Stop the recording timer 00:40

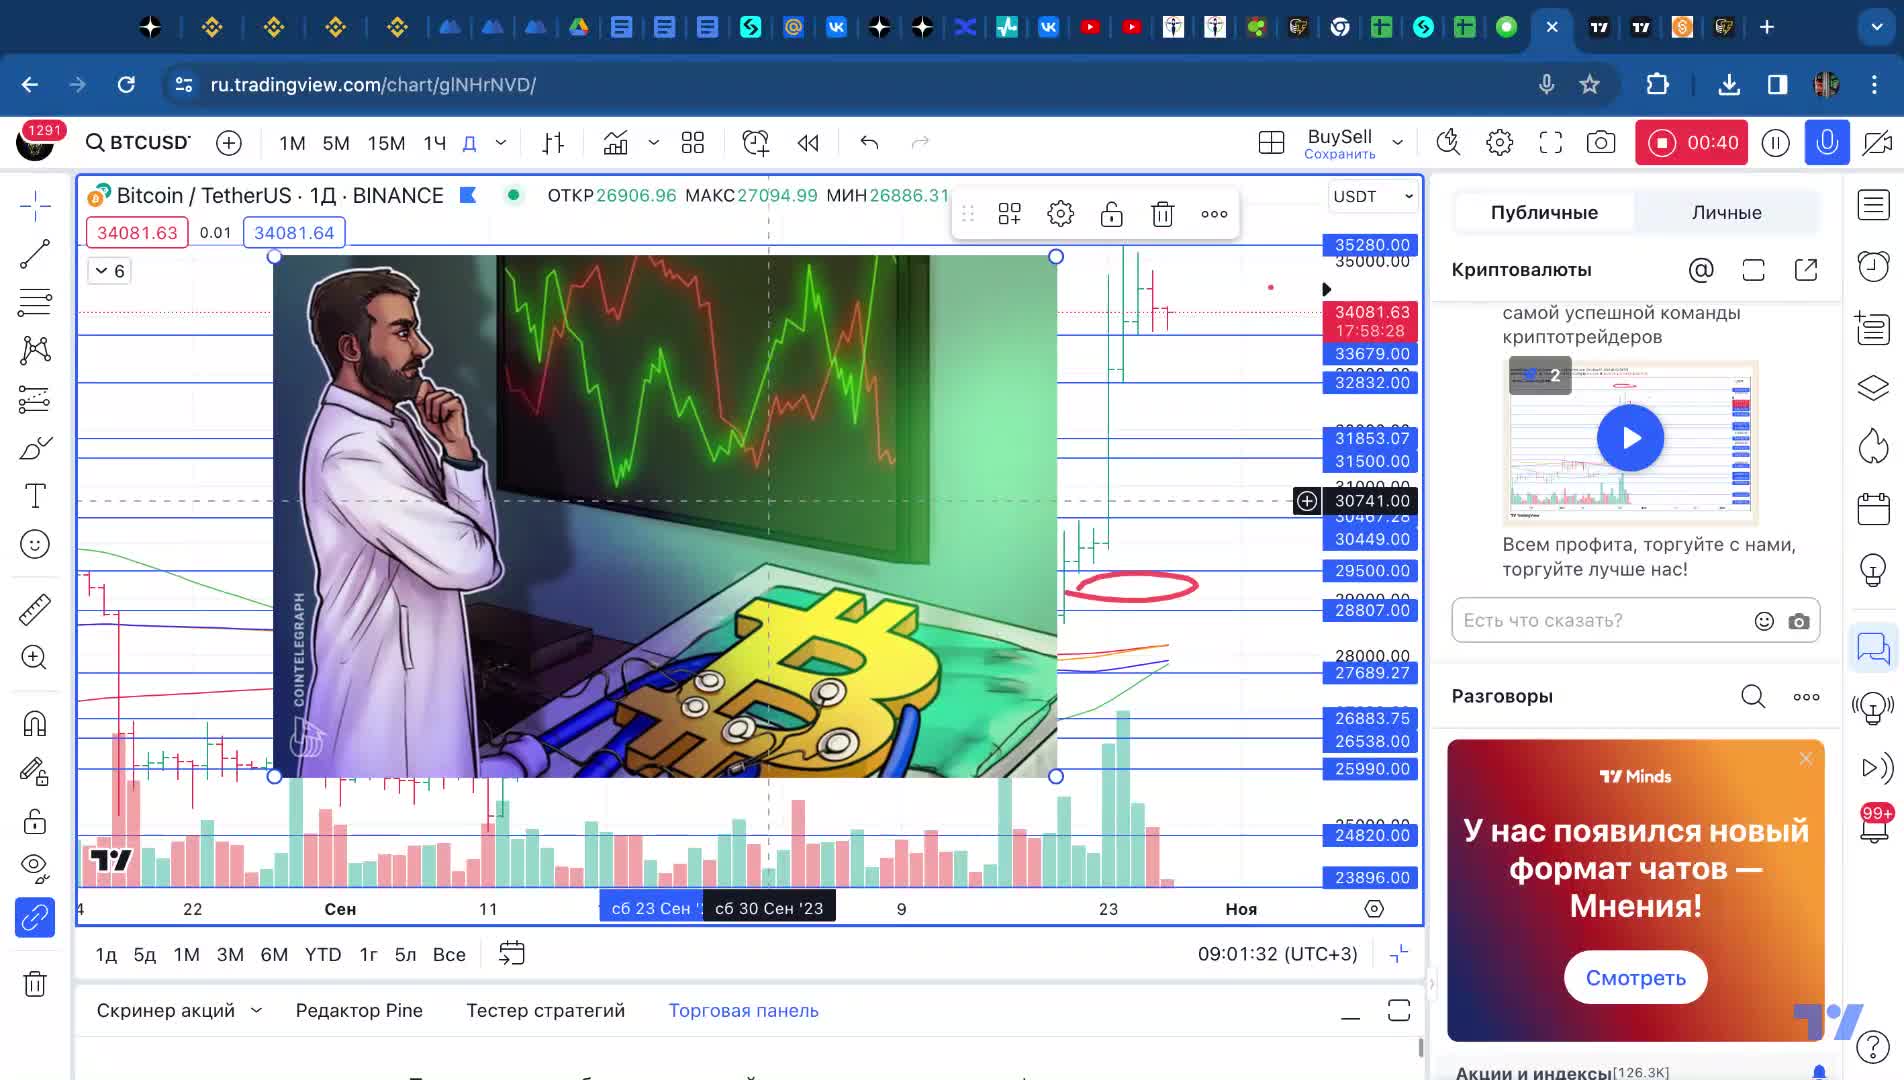coord(1691,143)
